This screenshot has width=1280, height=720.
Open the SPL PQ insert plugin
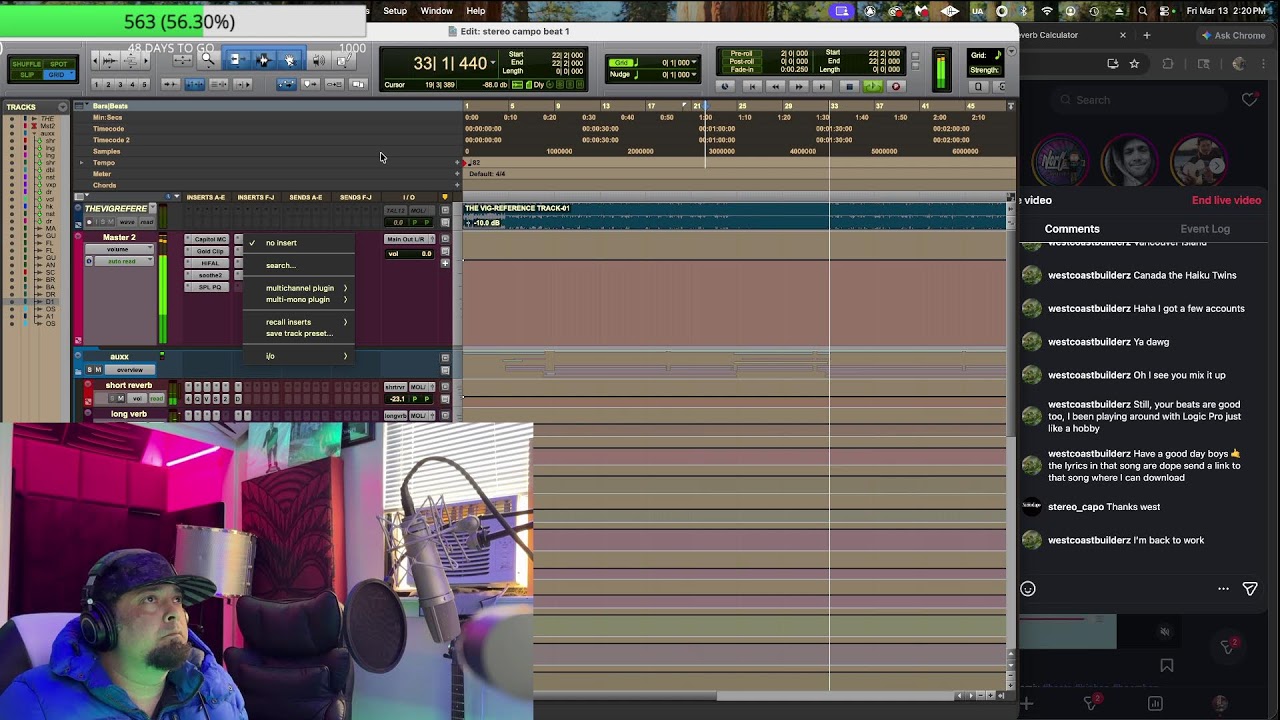point(210,287)
